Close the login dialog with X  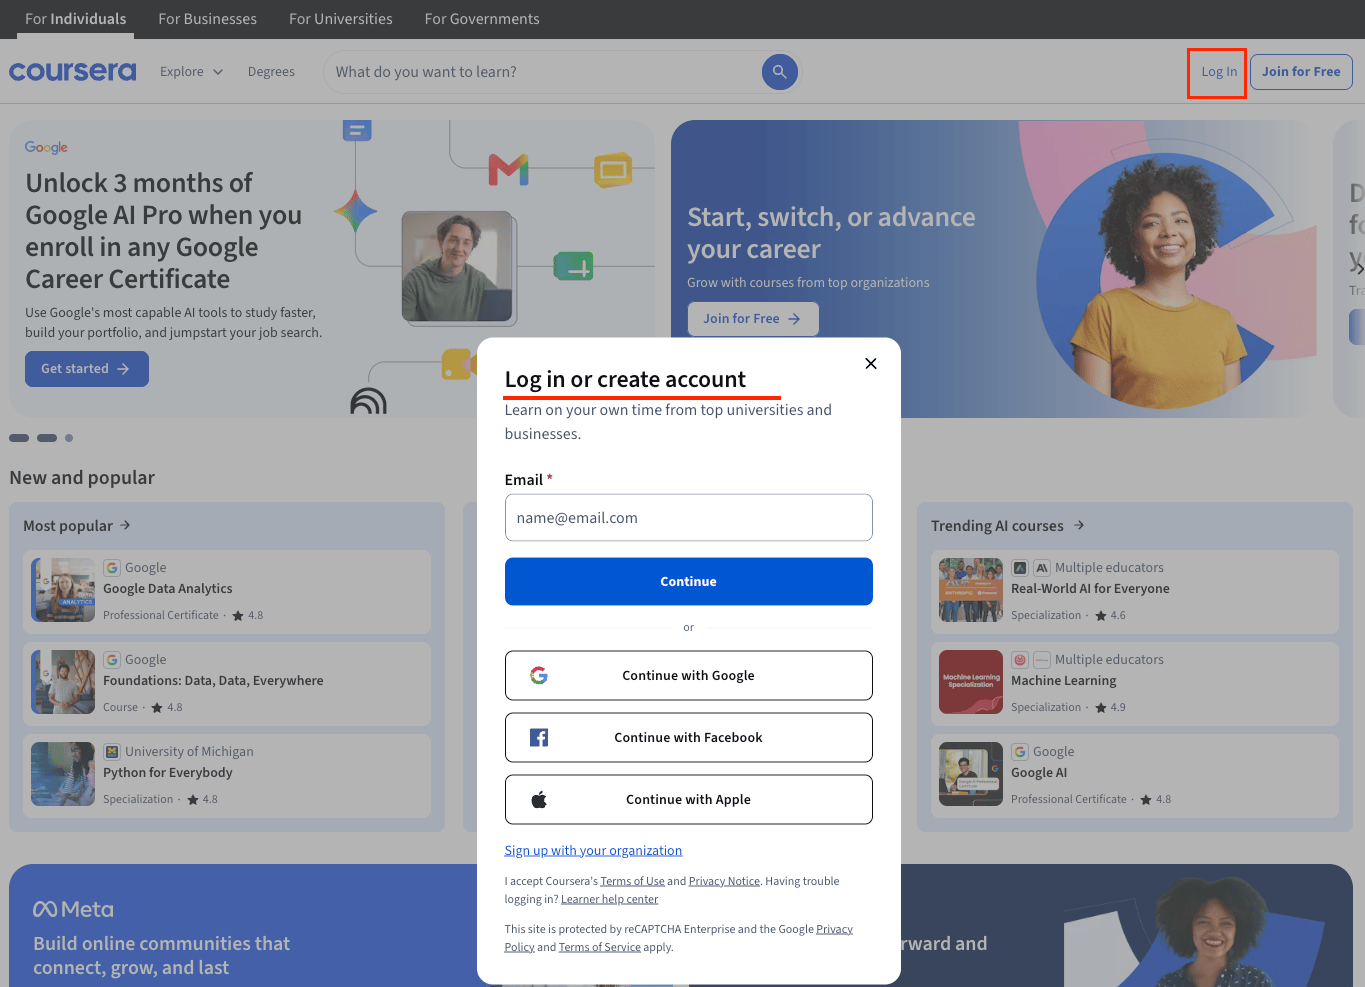pyautogui.click(x=871, y=363)
